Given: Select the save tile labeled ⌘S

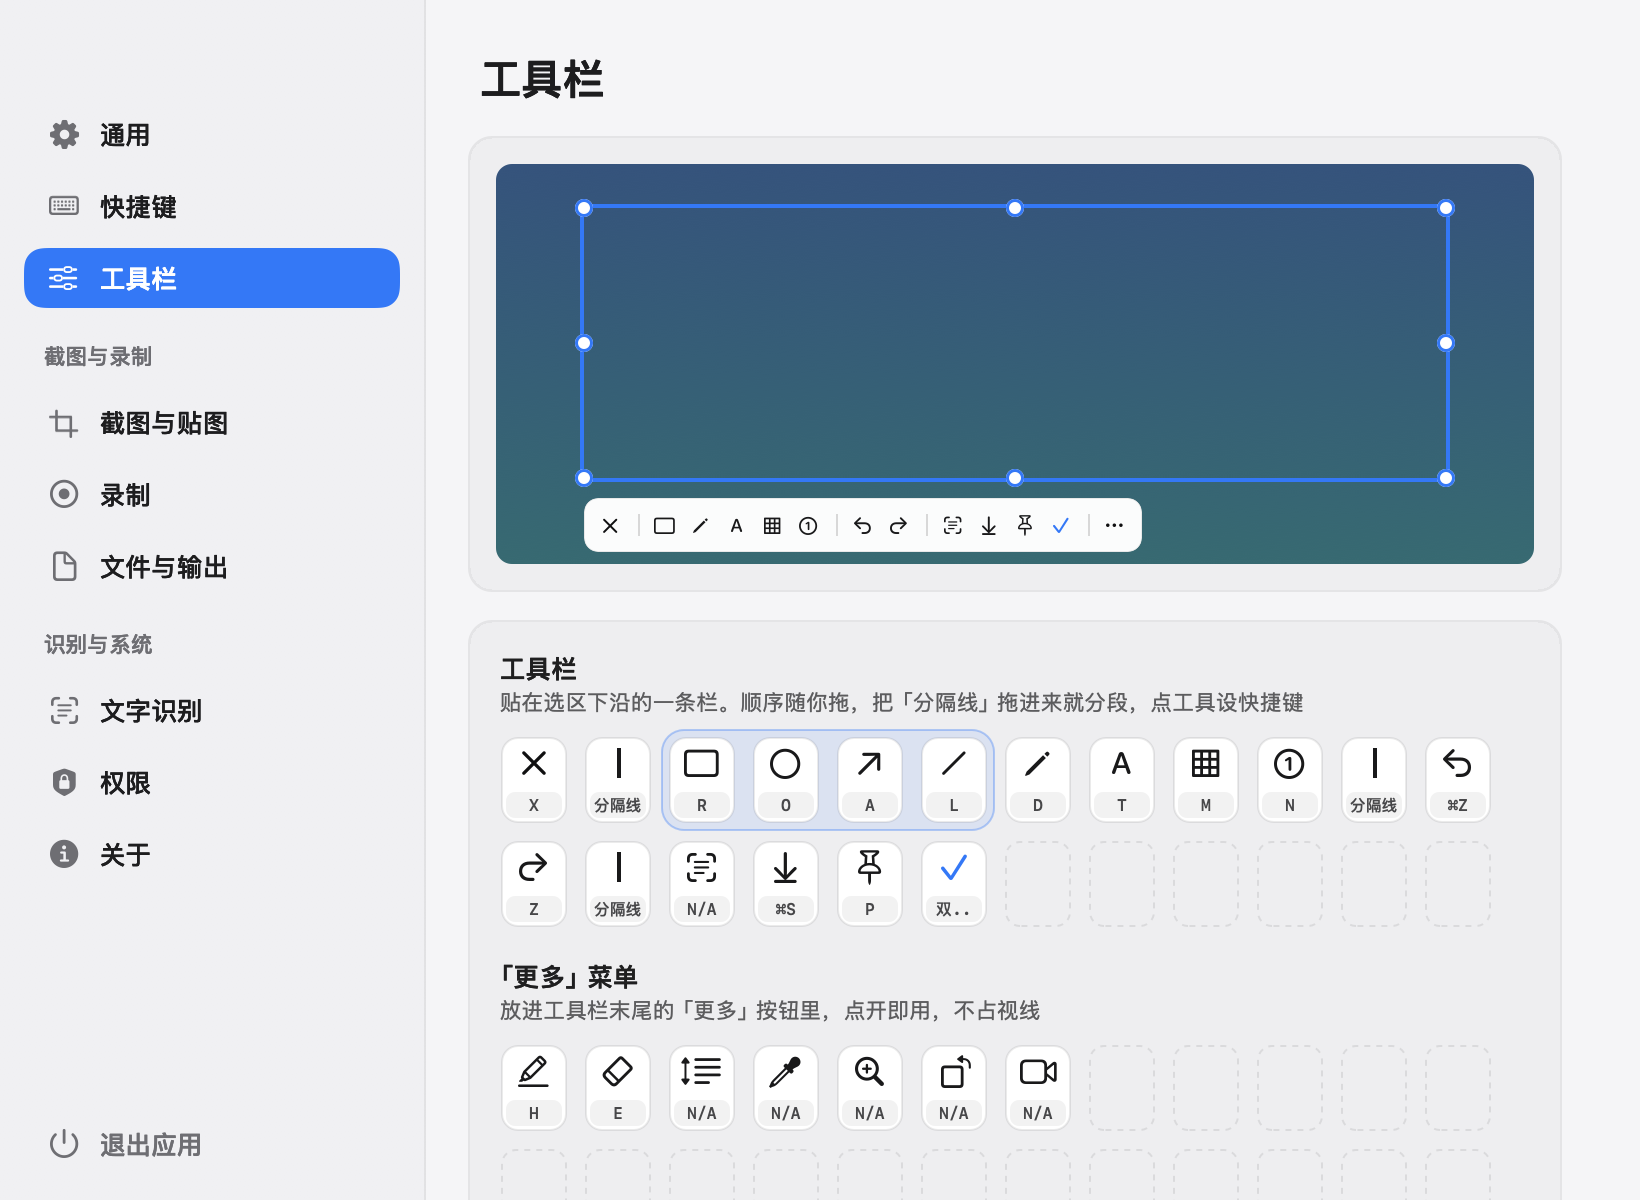Looking at the screenshot, I should point(786,884).
